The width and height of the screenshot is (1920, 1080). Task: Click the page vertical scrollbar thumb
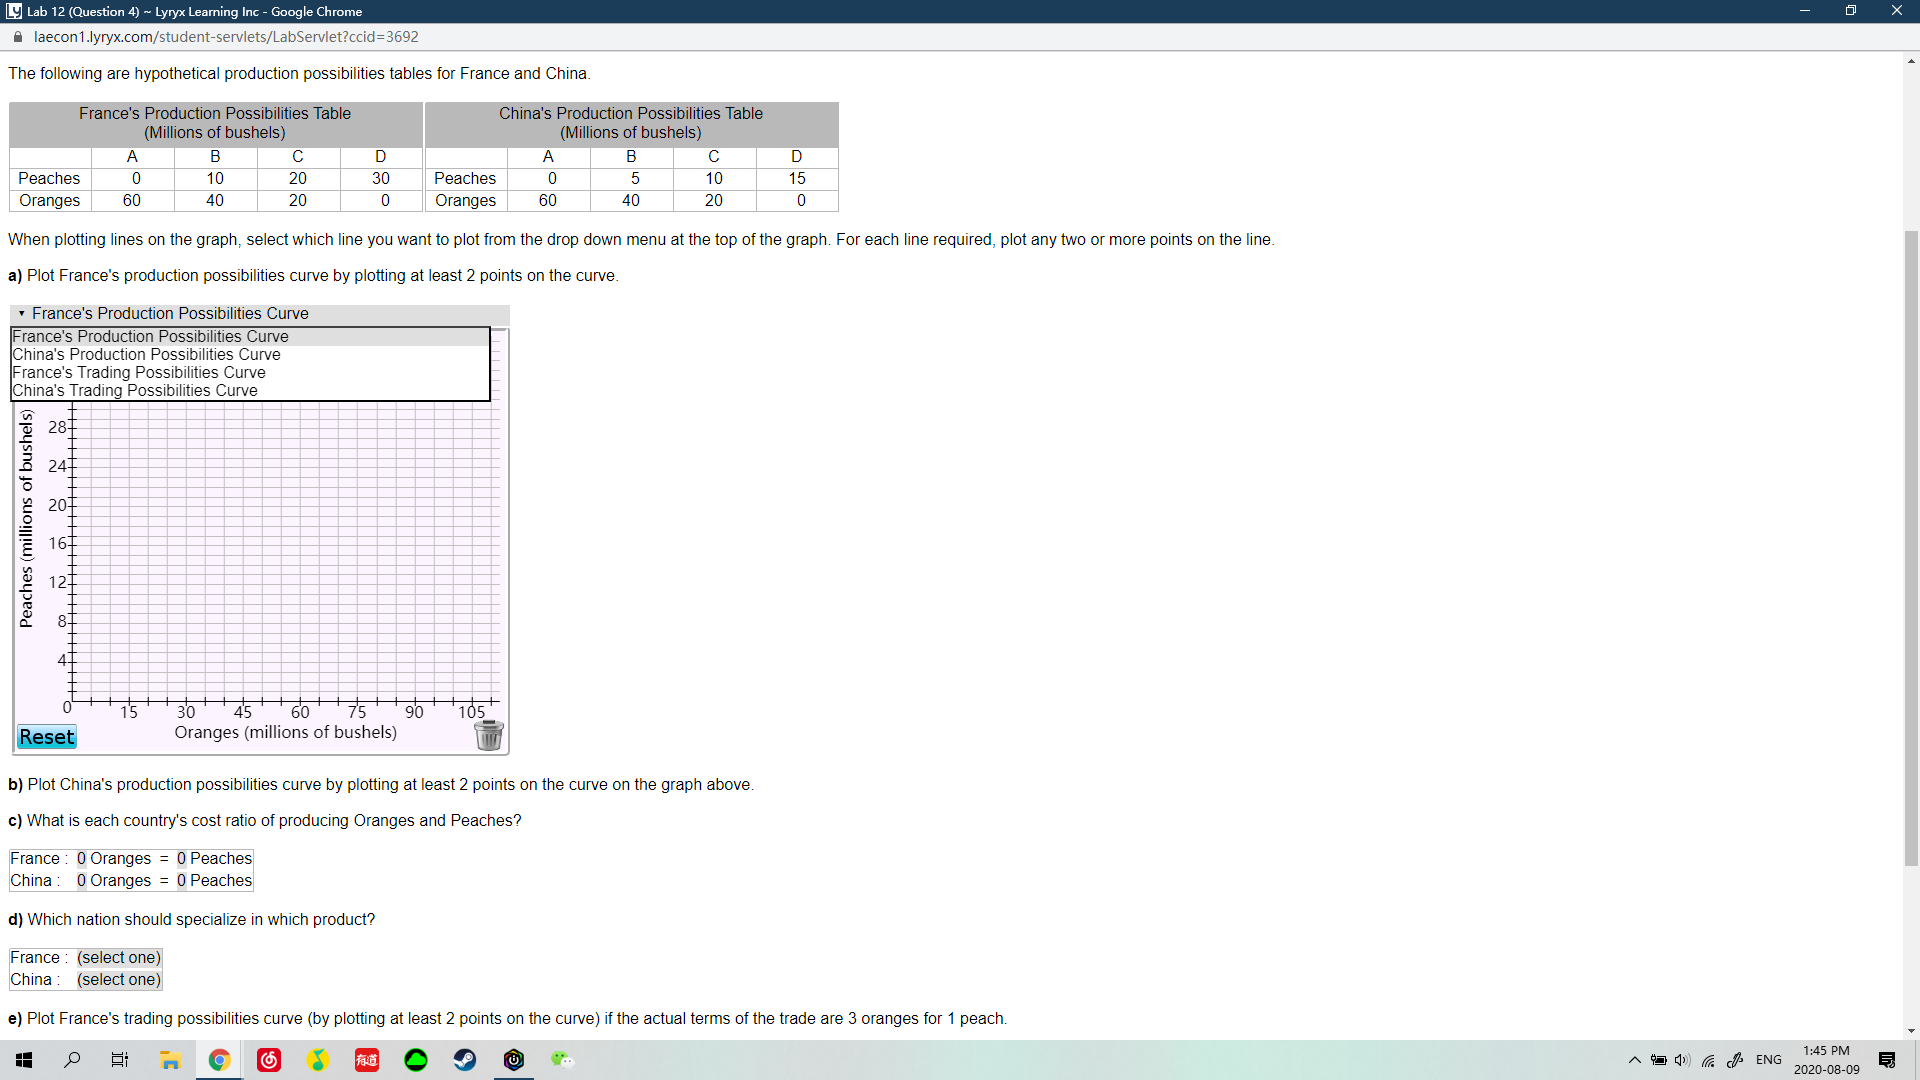point(1911,548)
